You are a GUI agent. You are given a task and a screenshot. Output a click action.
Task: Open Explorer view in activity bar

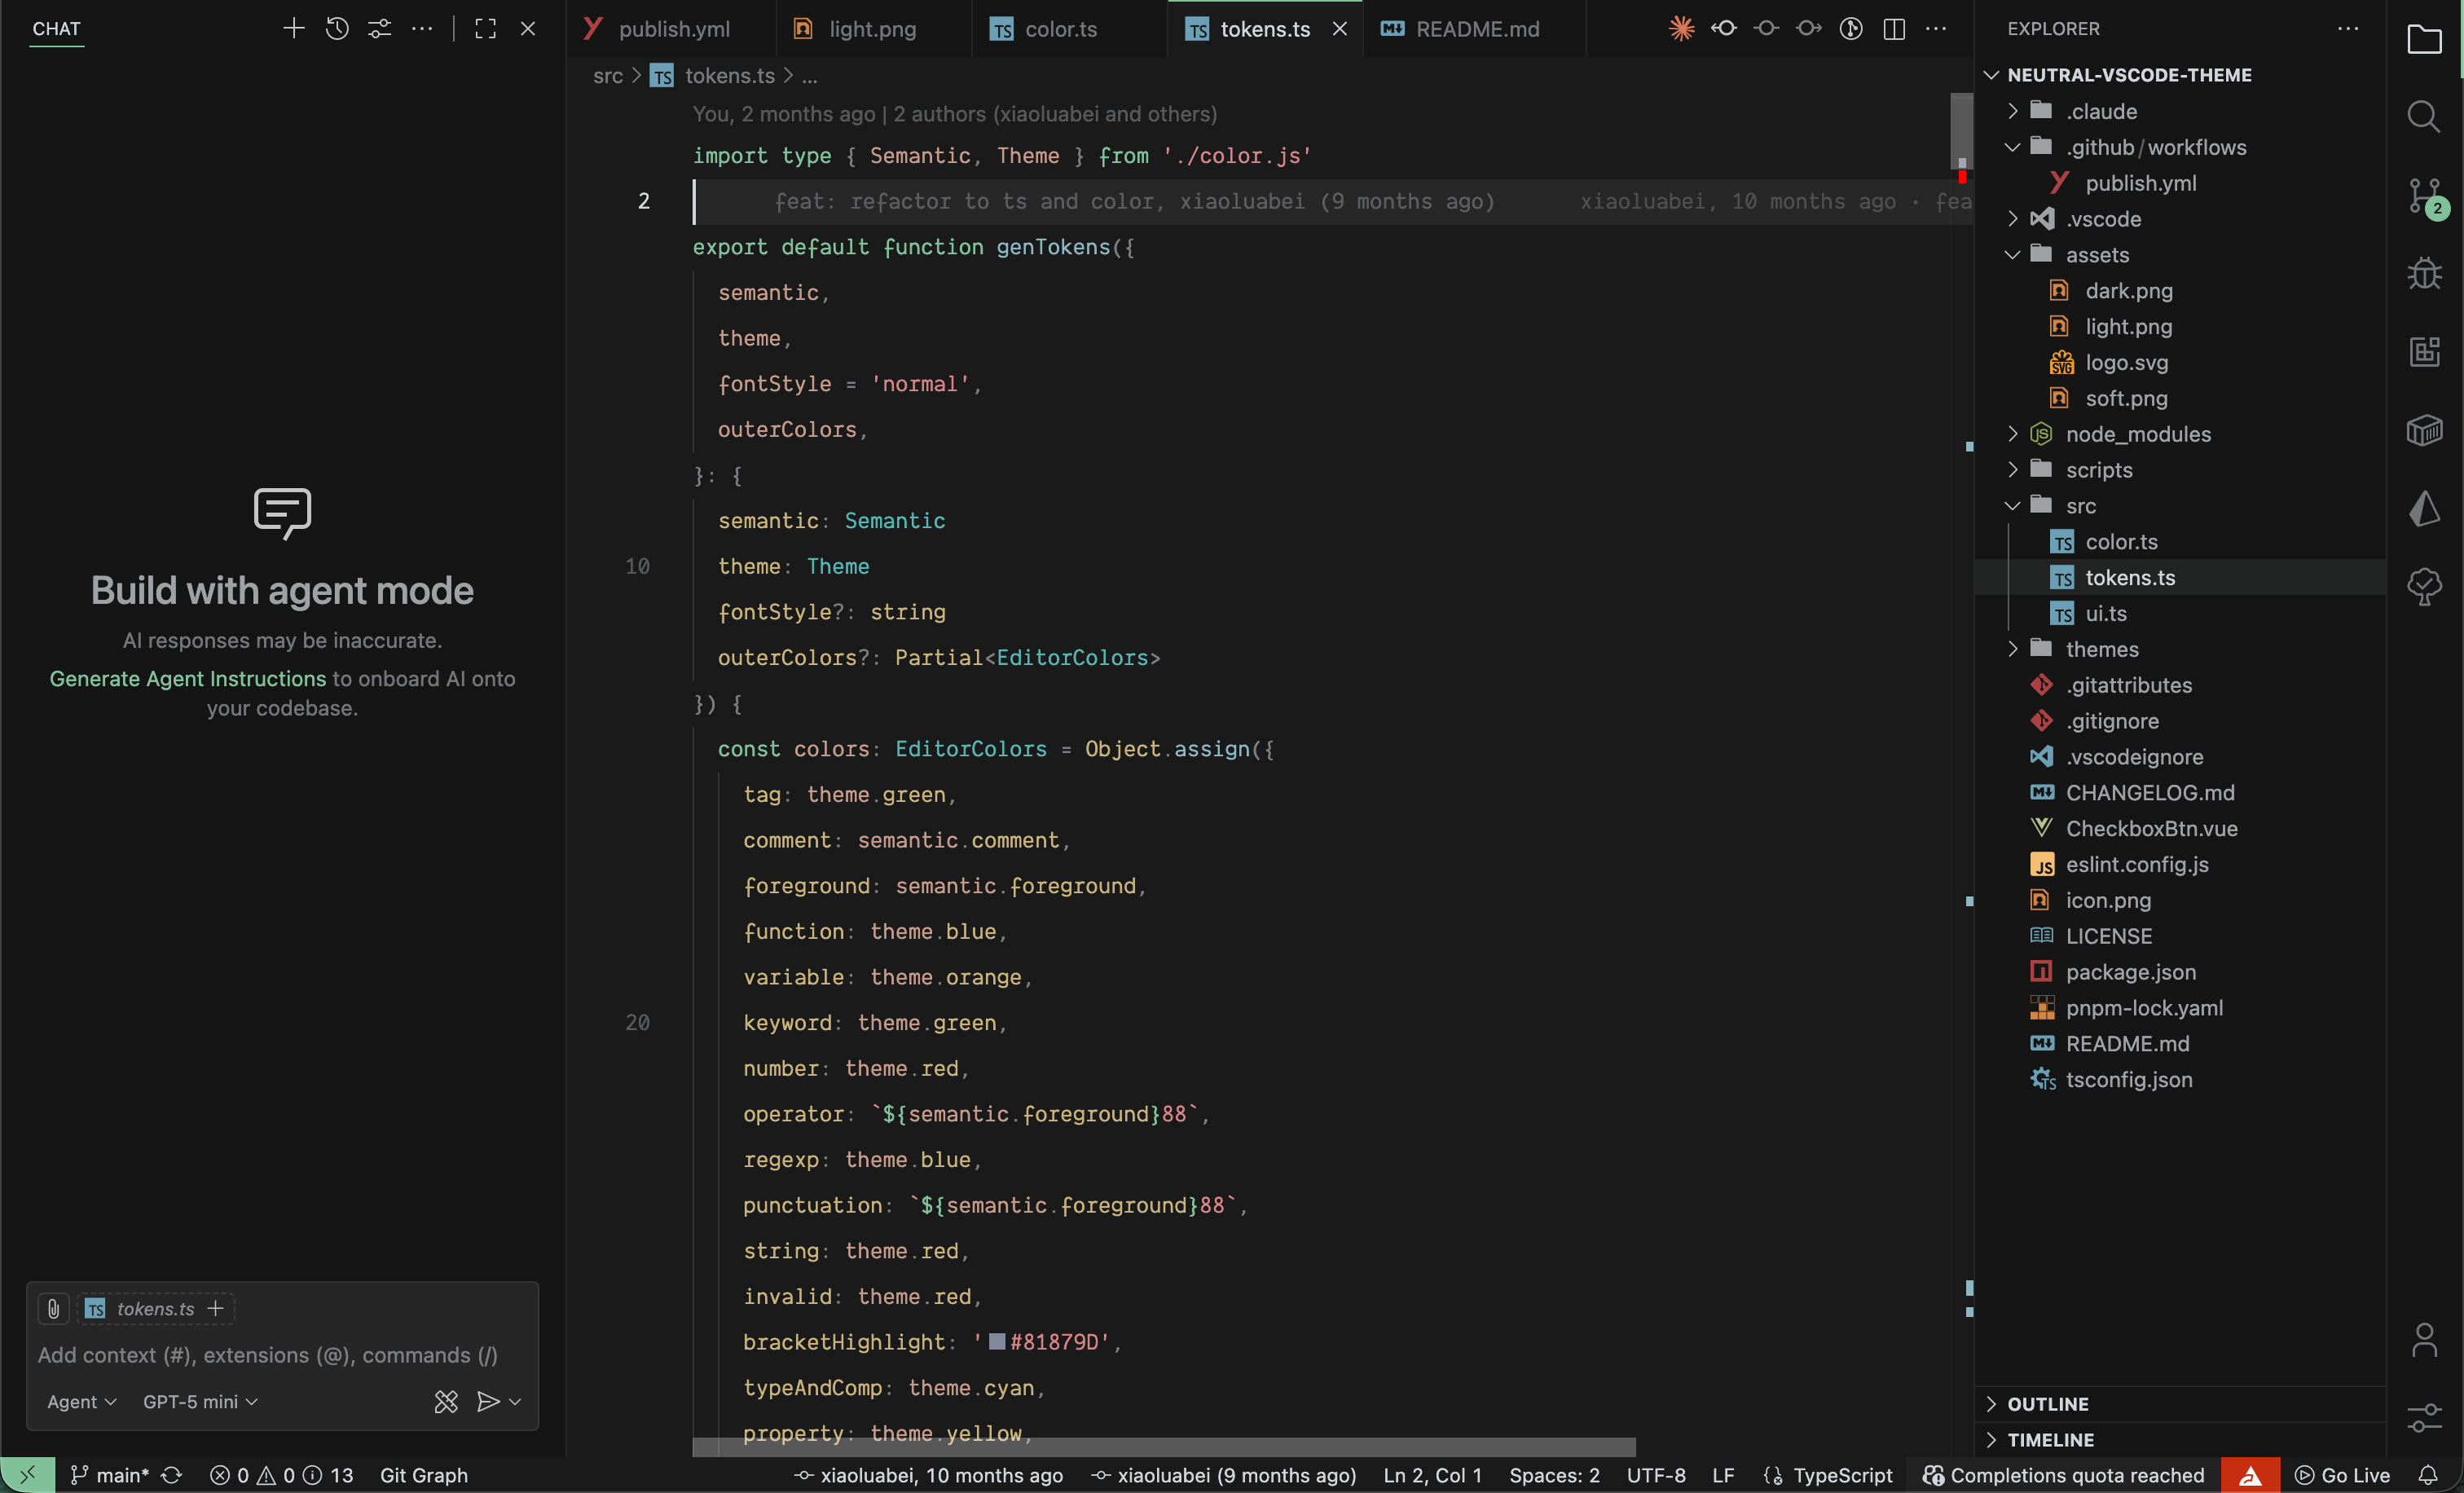coord(2424,39)
